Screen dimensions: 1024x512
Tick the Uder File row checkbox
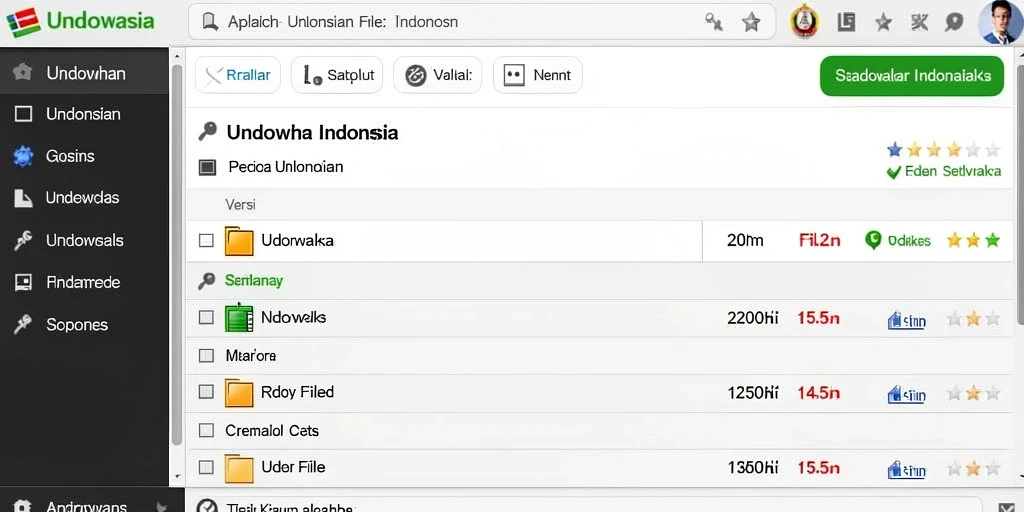206,468
